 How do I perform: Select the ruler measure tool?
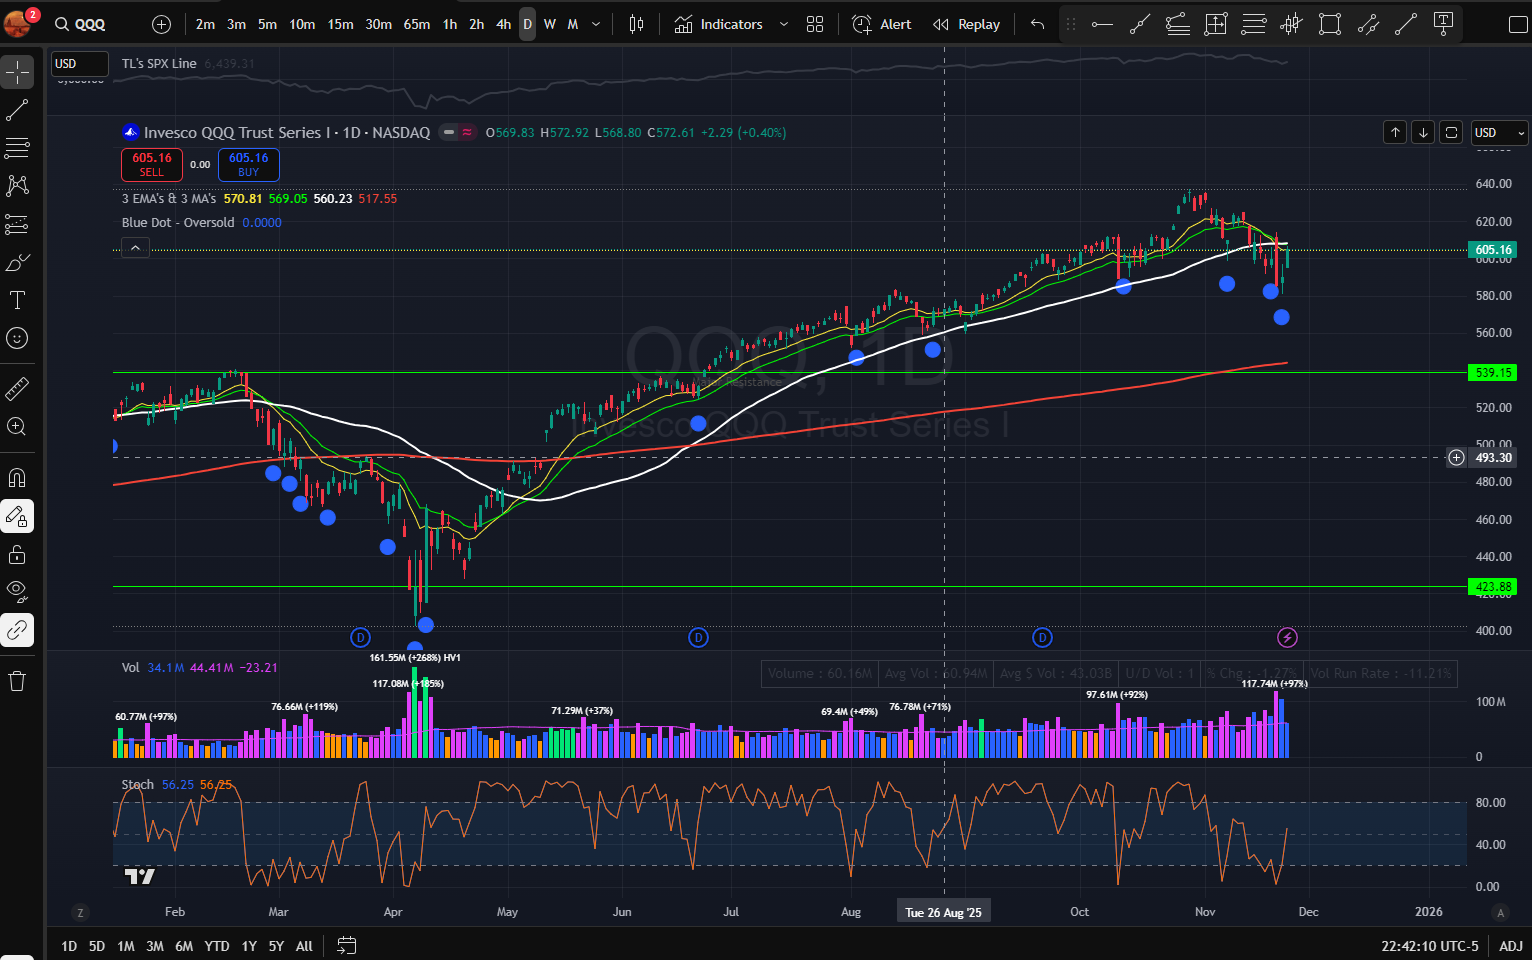pos(17,388)
